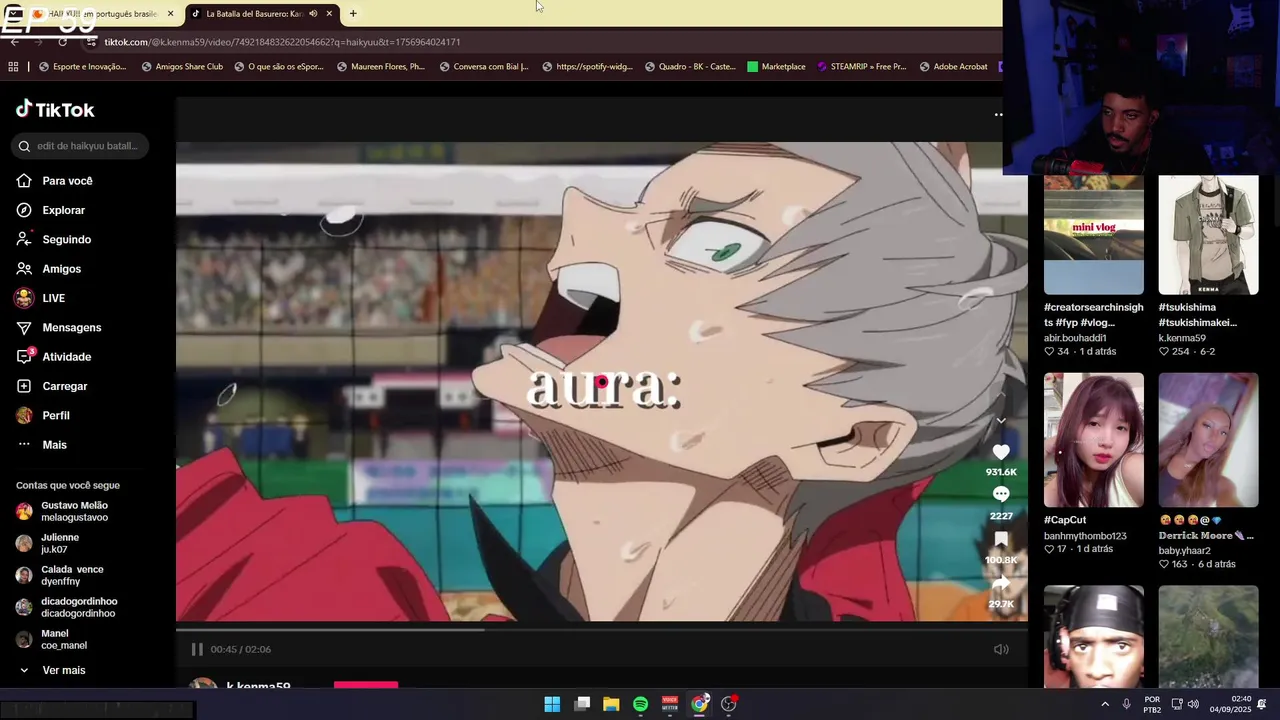The image size is (1280, 720).
Task: Open the three-dot video options menu
Action: pos(998,115)
